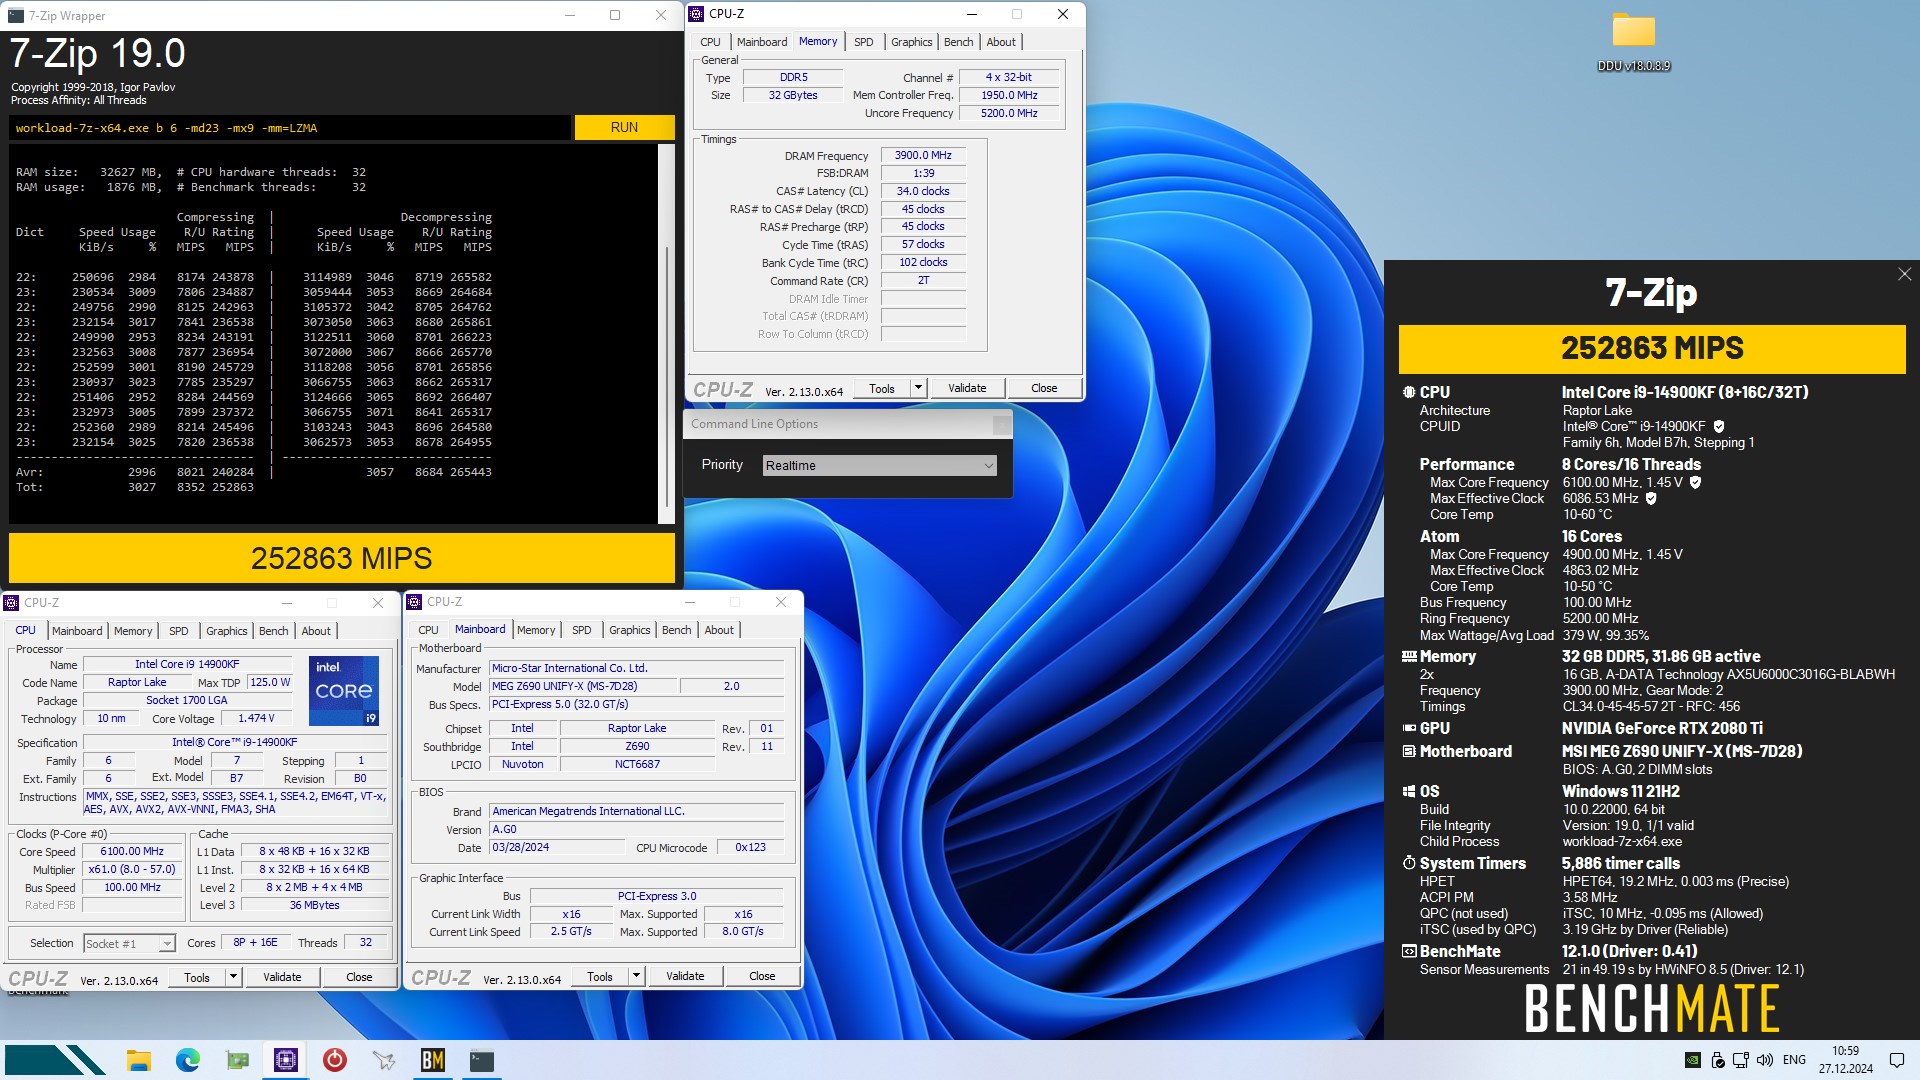Click the yellow 252863 MIPS result bar
This screenshot has width=1920, height=1080.
[x=342, y=558]
